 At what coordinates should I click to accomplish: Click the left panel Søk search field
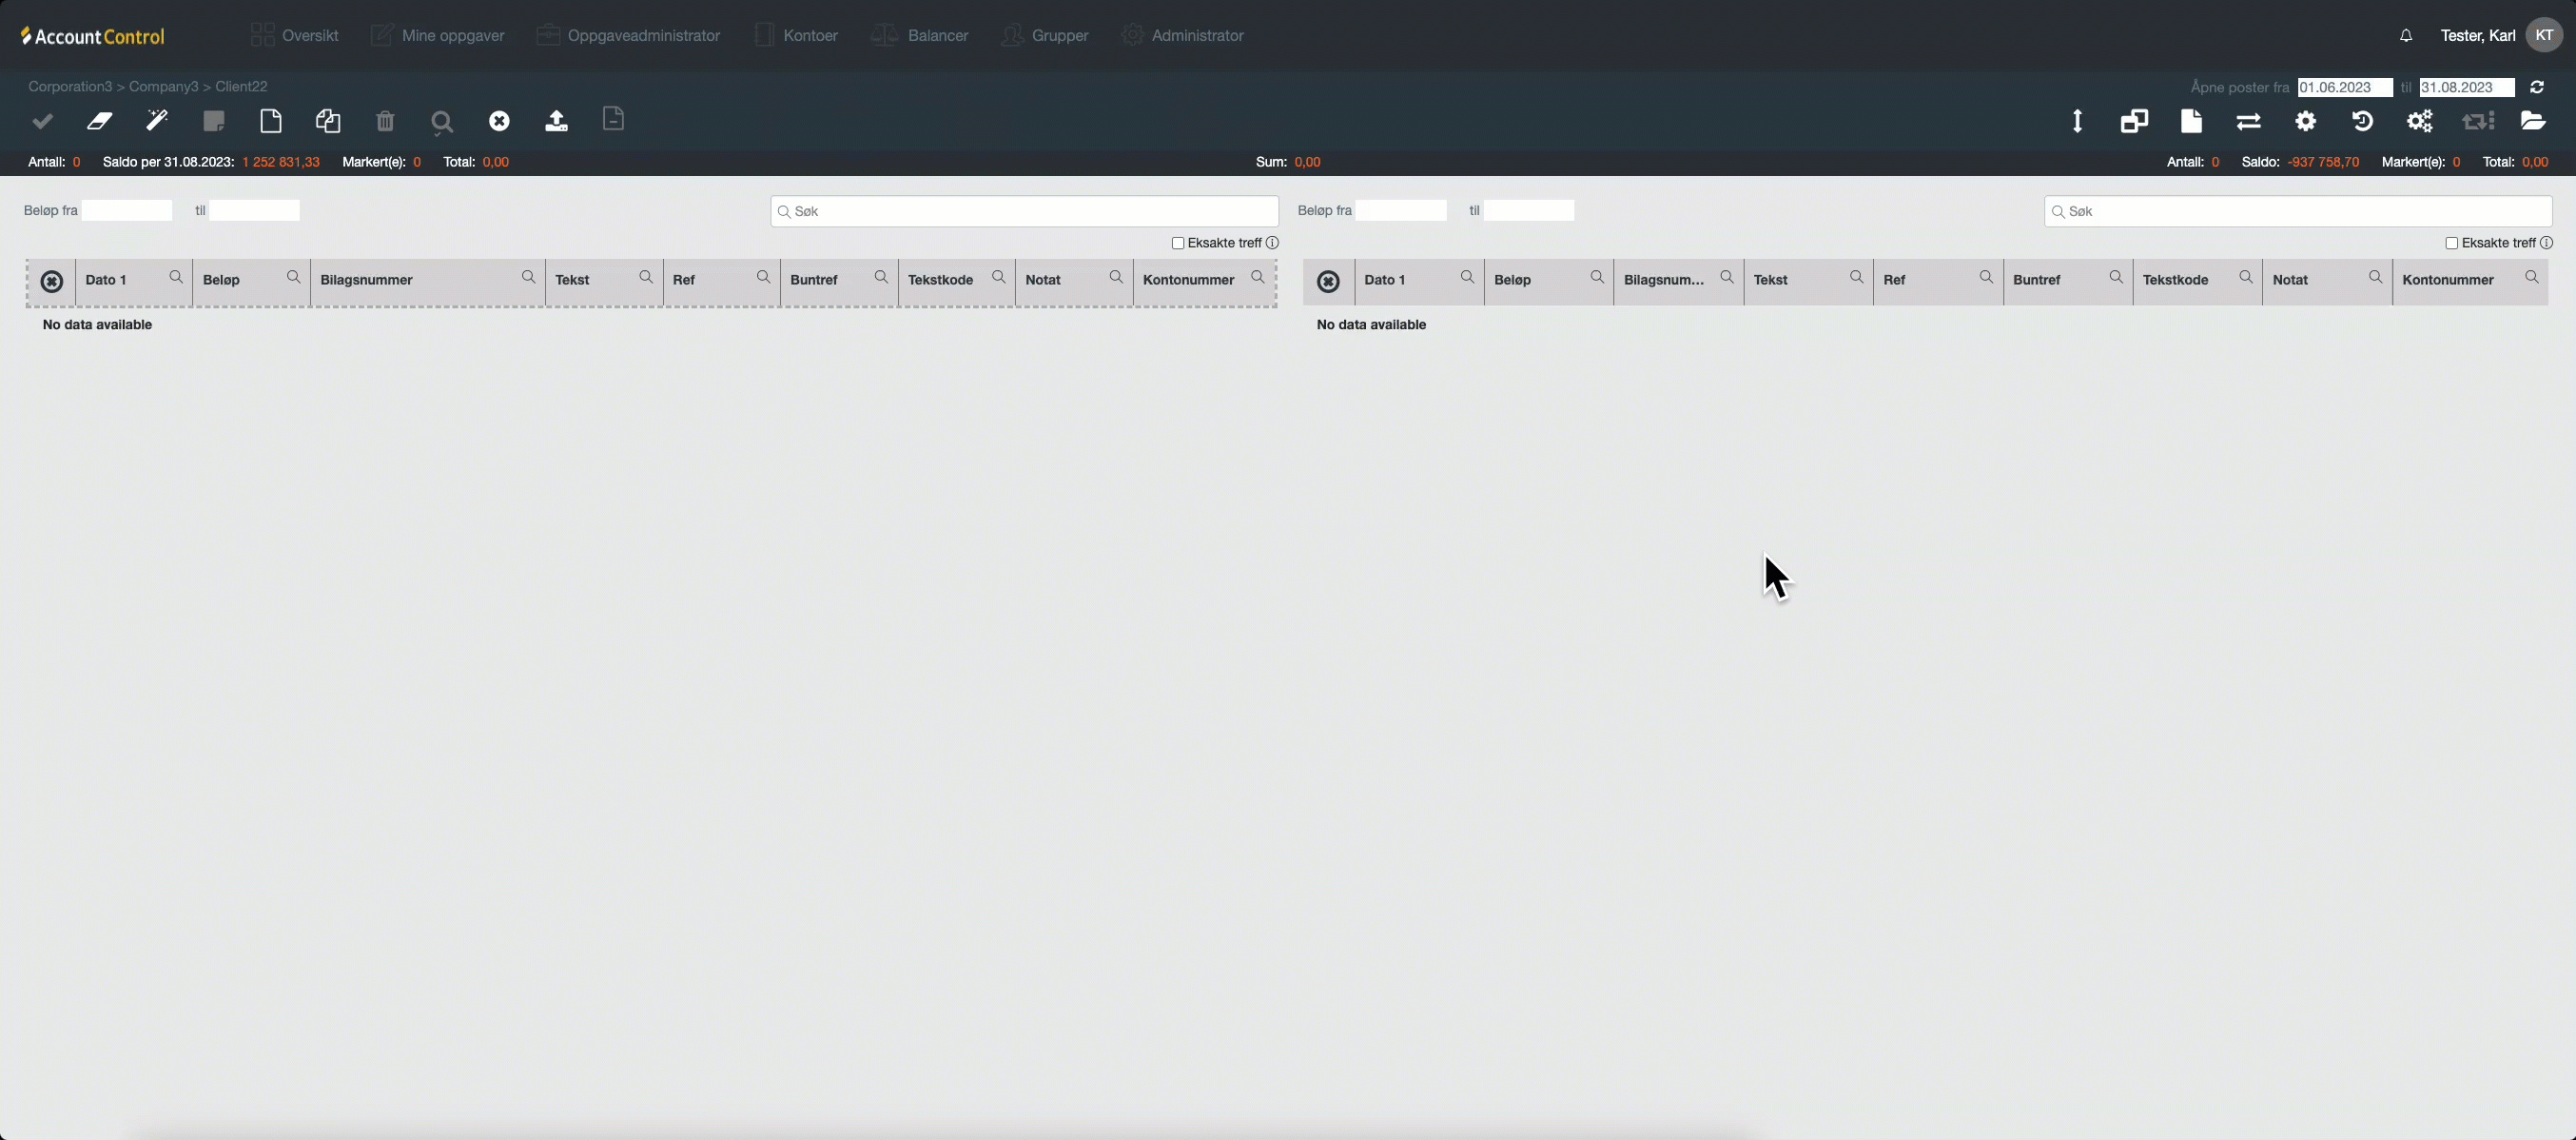click(1024, 211)
